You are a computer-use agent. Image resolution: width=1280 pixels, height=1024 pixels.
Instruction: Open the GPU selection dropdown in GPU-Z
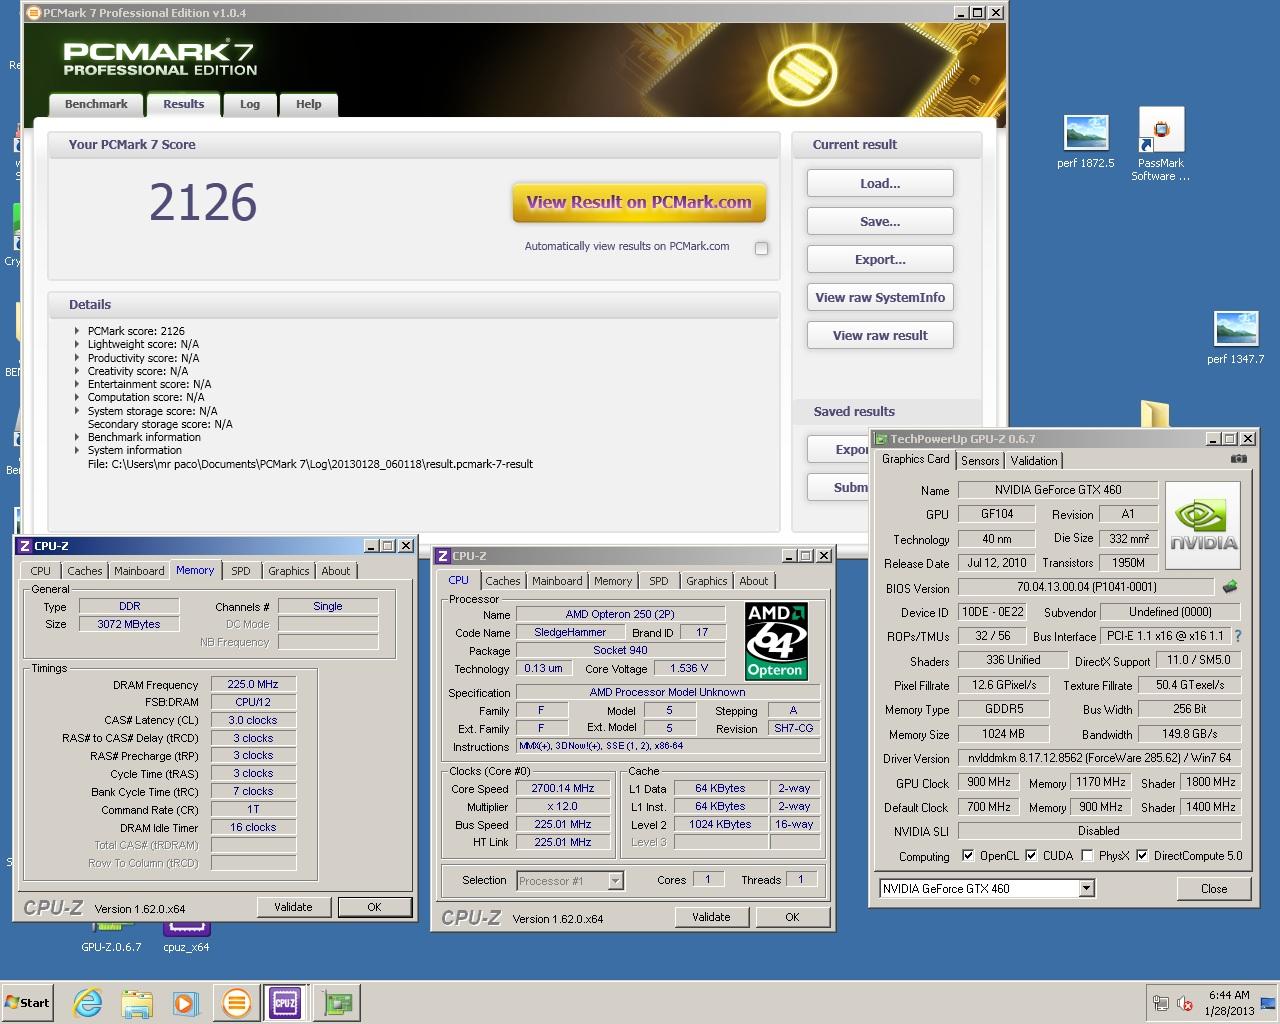[1086, 888]
